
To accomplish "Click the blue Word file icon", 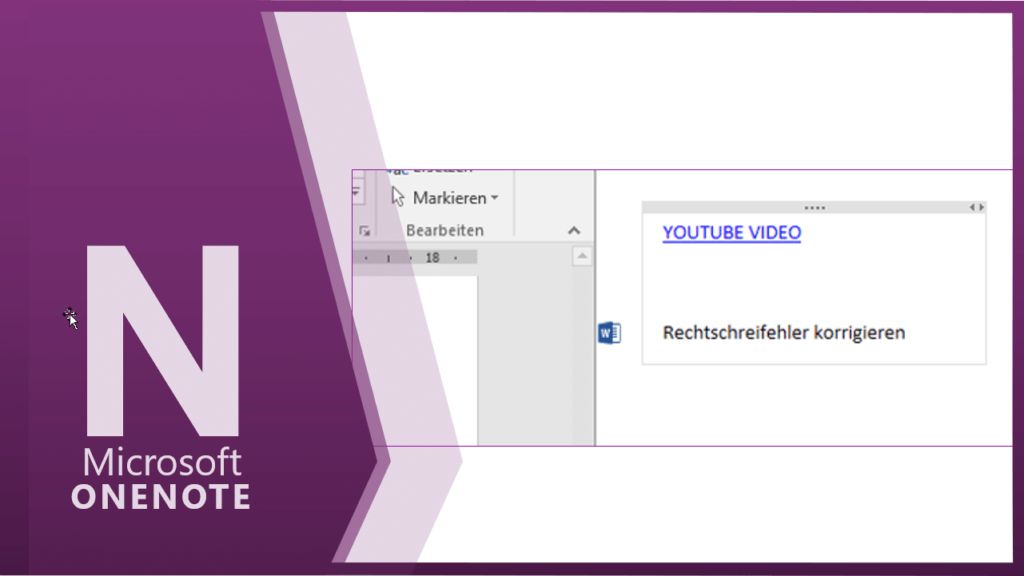I will click(609, 333).
